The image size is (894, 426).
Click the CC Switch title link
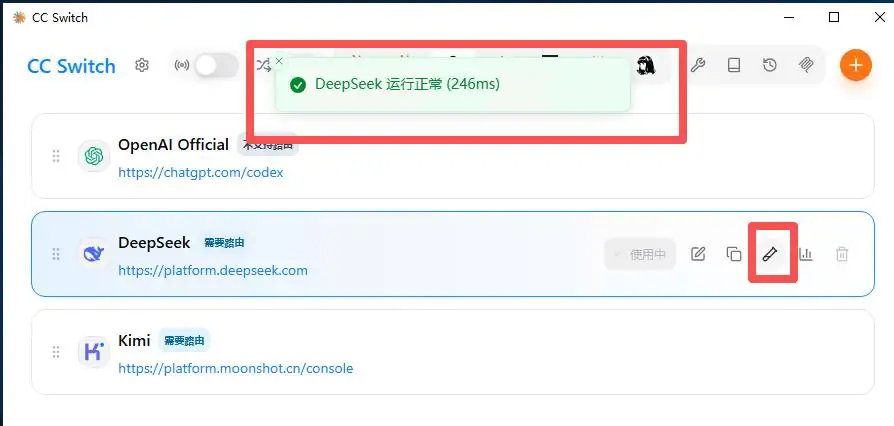71,66
